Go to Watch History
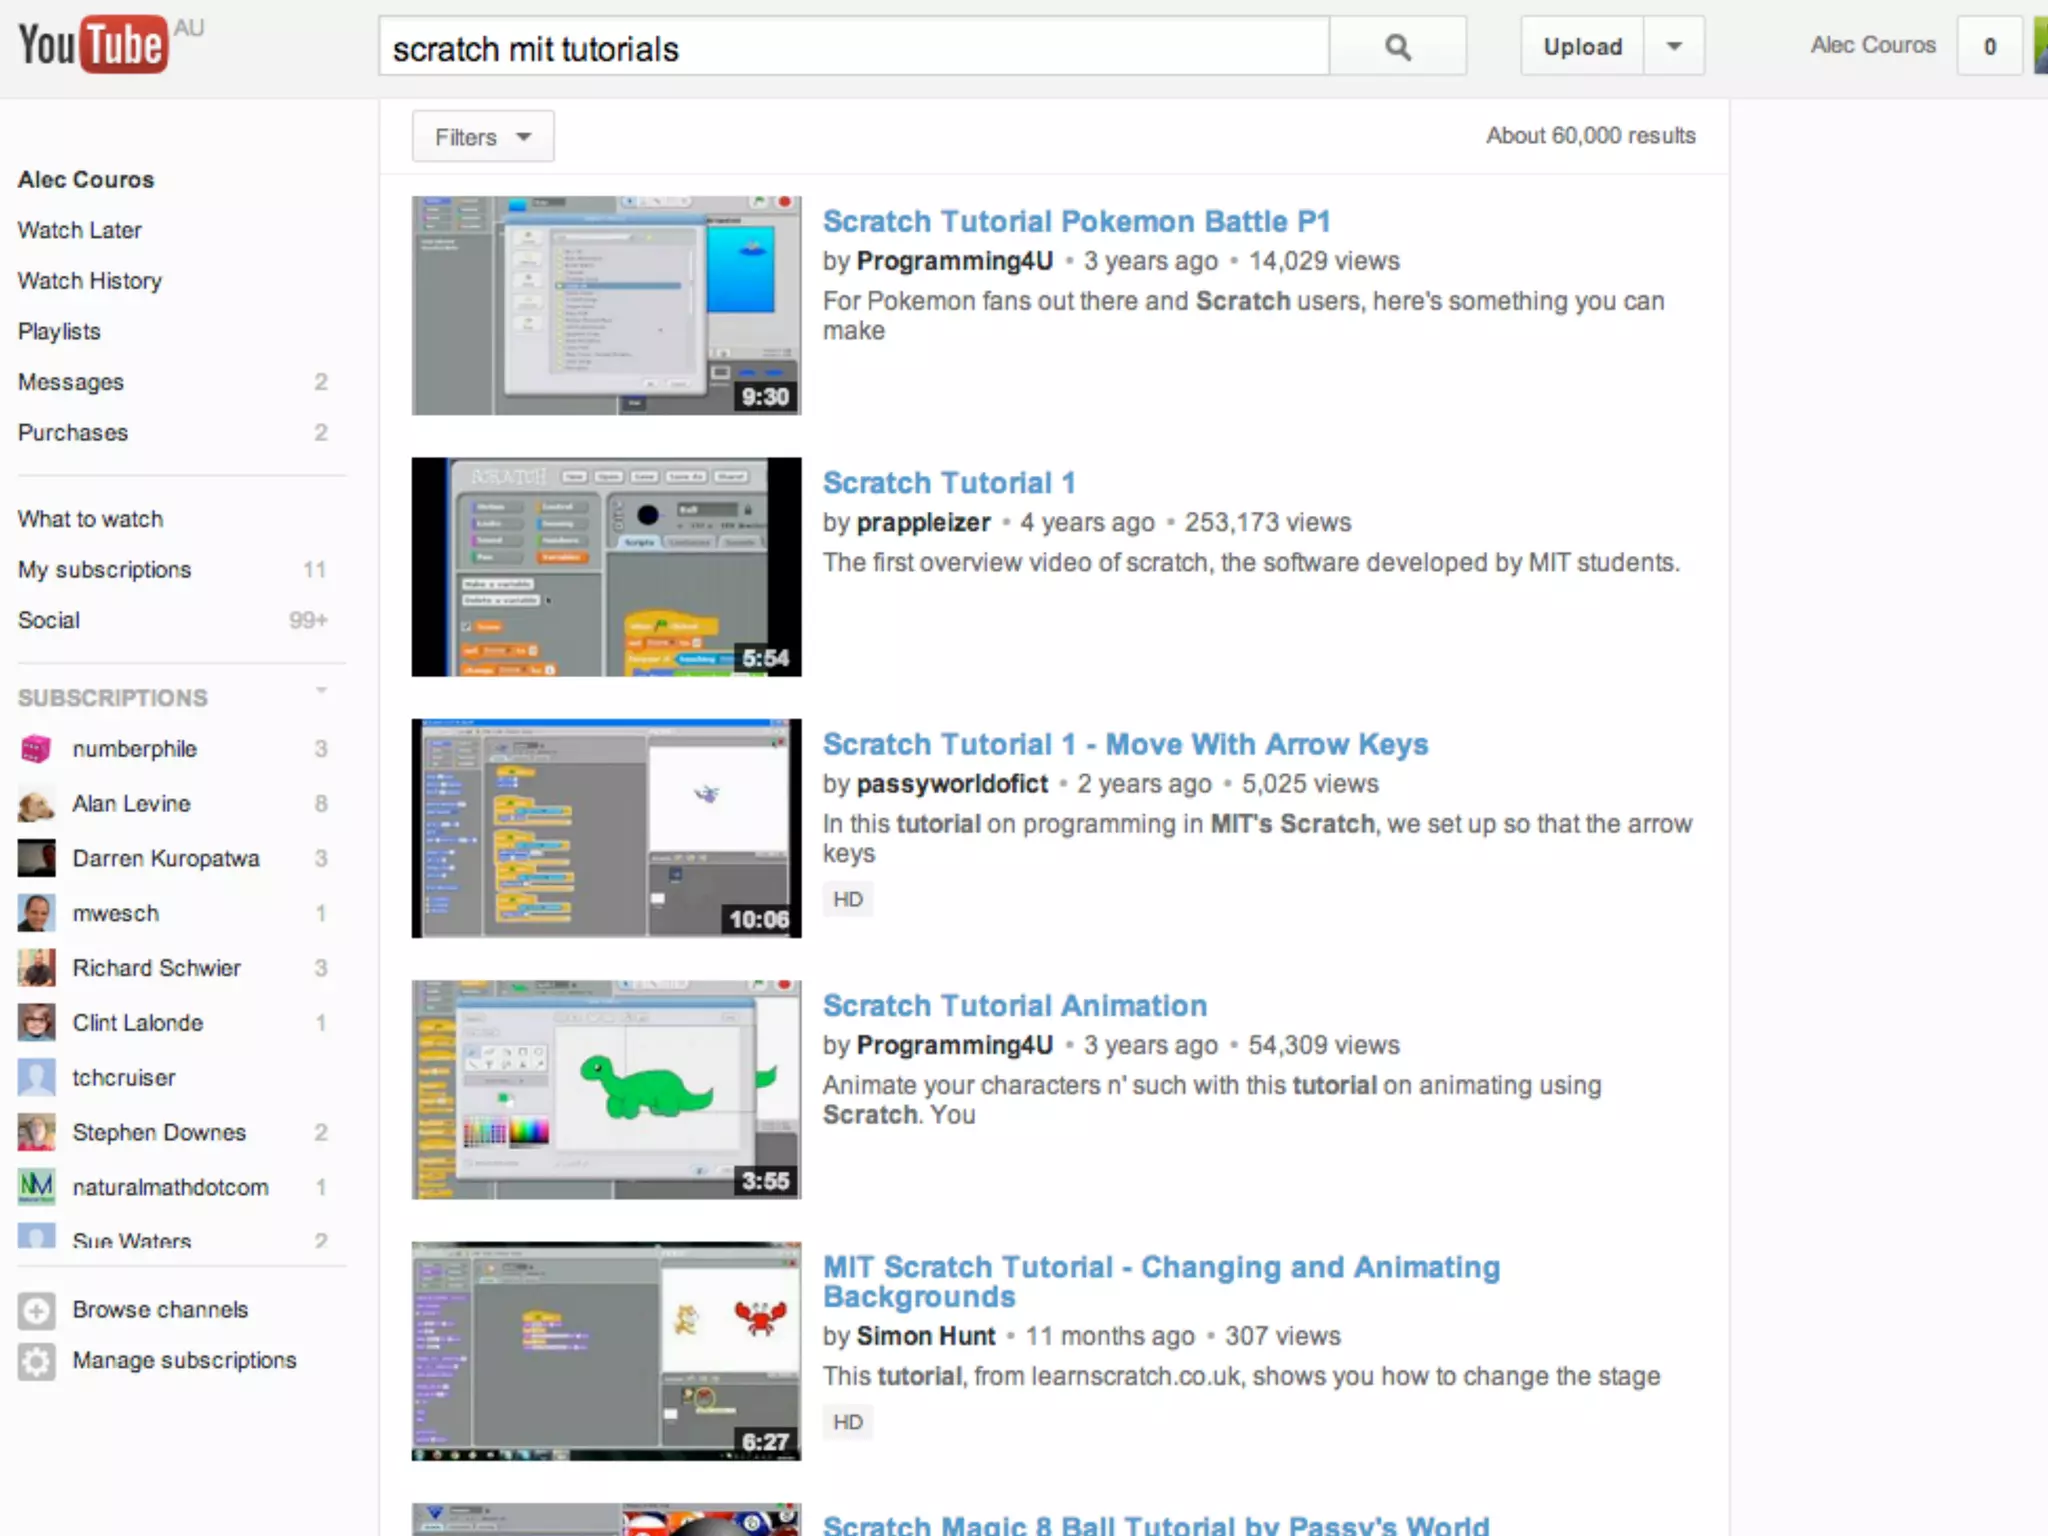 coord(90,281)
